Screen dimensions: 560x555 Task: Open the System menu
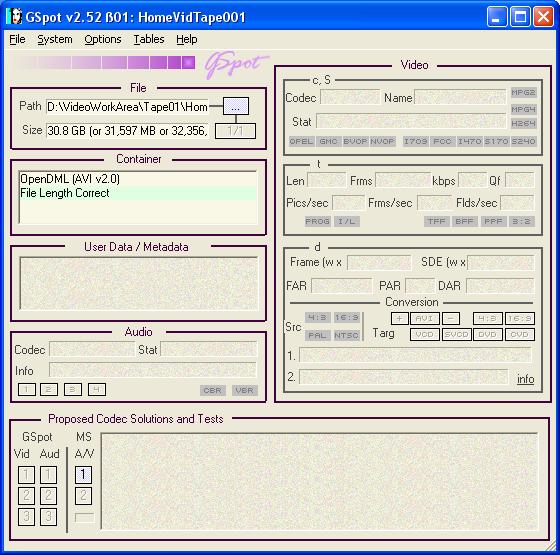[55, 39]
